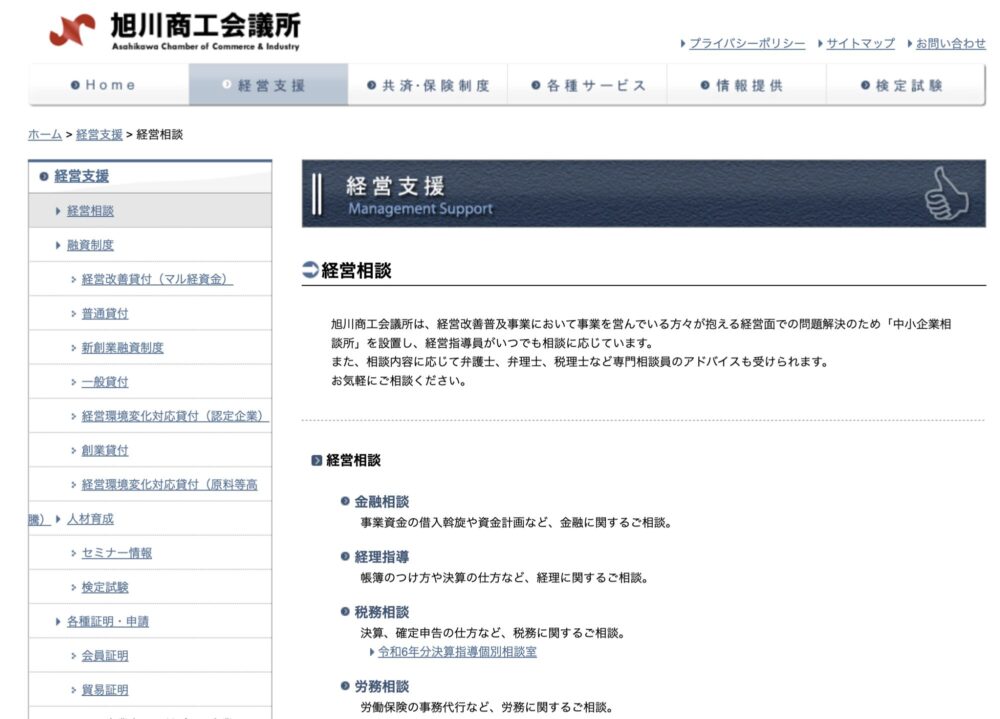Screen dimensions: 1000x719
Task: Go to the 検定試験 navigation tab
Action: (906, 86)
